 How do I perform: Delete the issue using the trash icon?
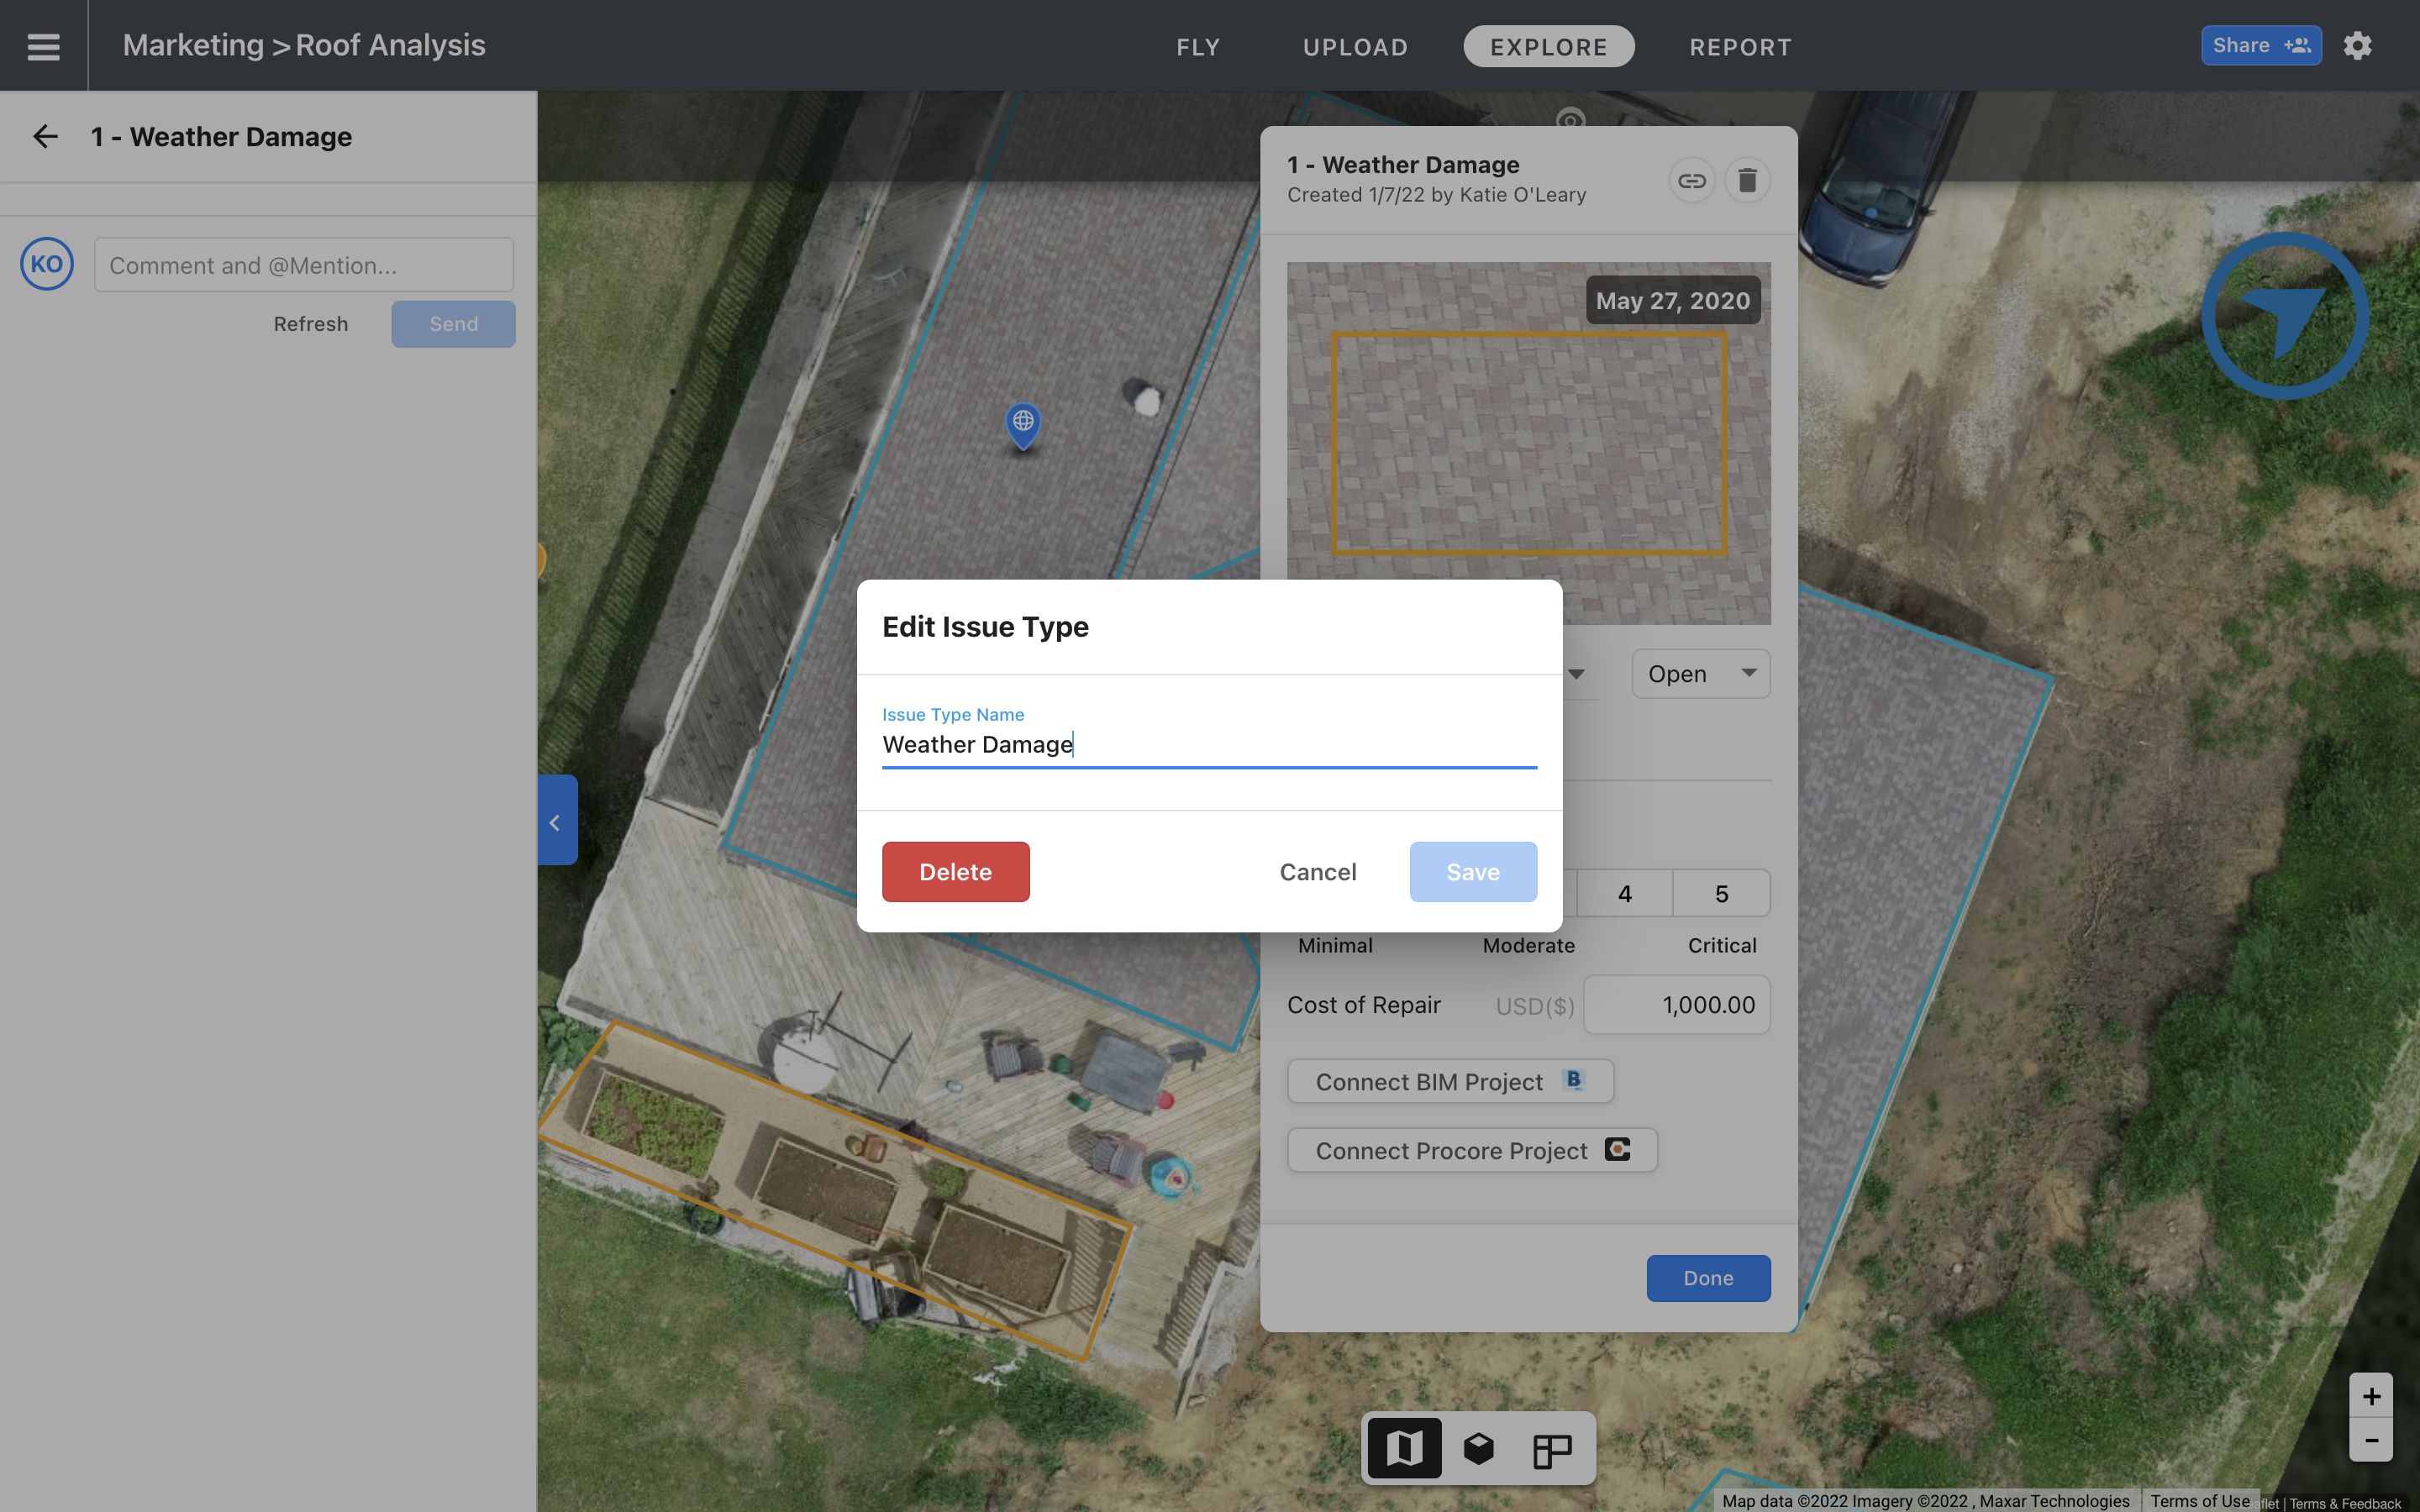(1748, 180)
